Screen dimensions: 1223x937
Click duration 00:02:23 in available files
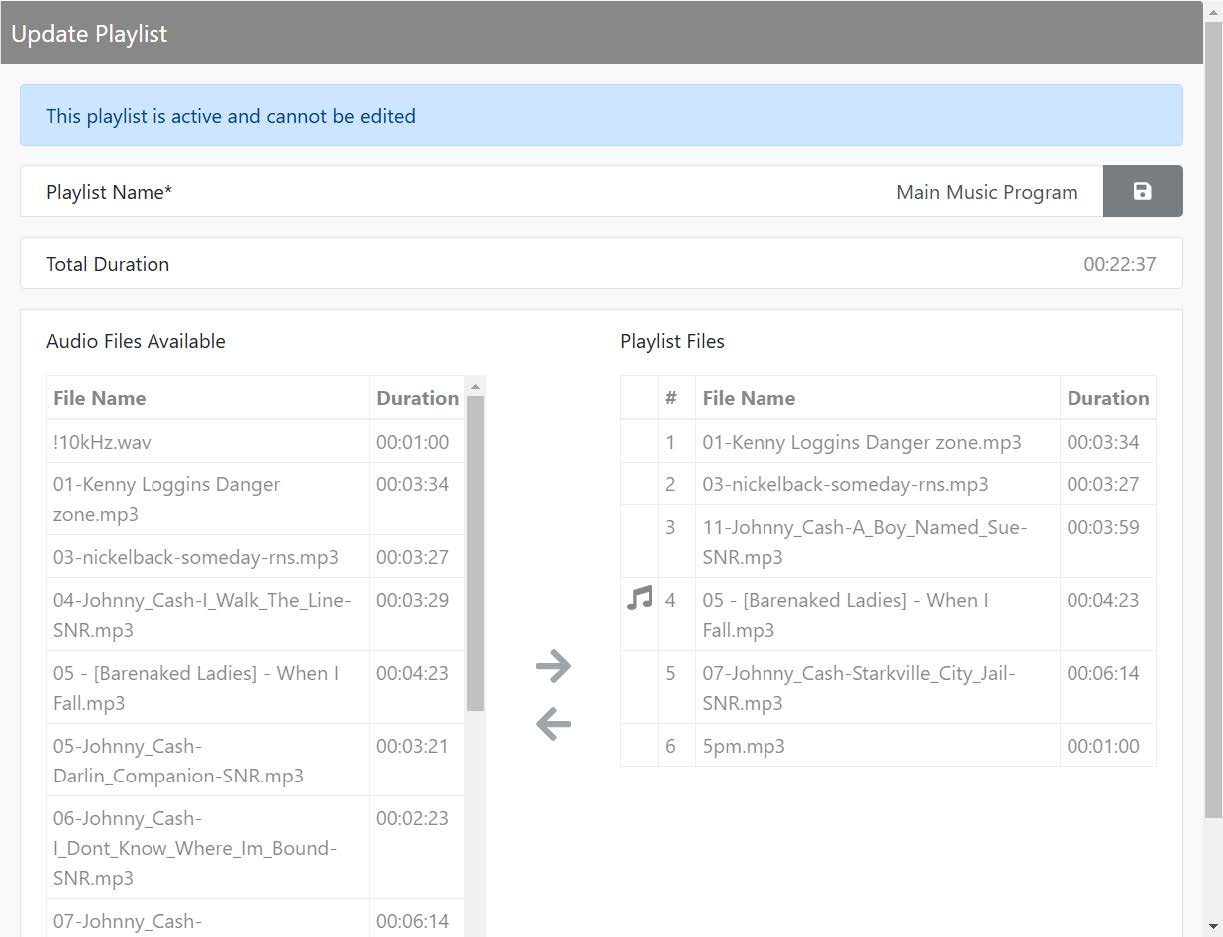(412, 817)
